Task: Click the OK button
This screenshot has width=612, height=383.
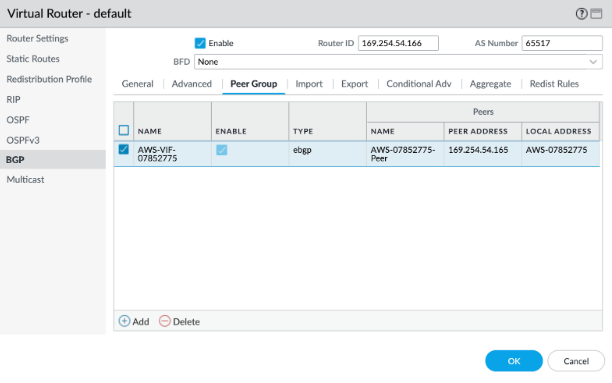Action: click(x=514, y=361)
